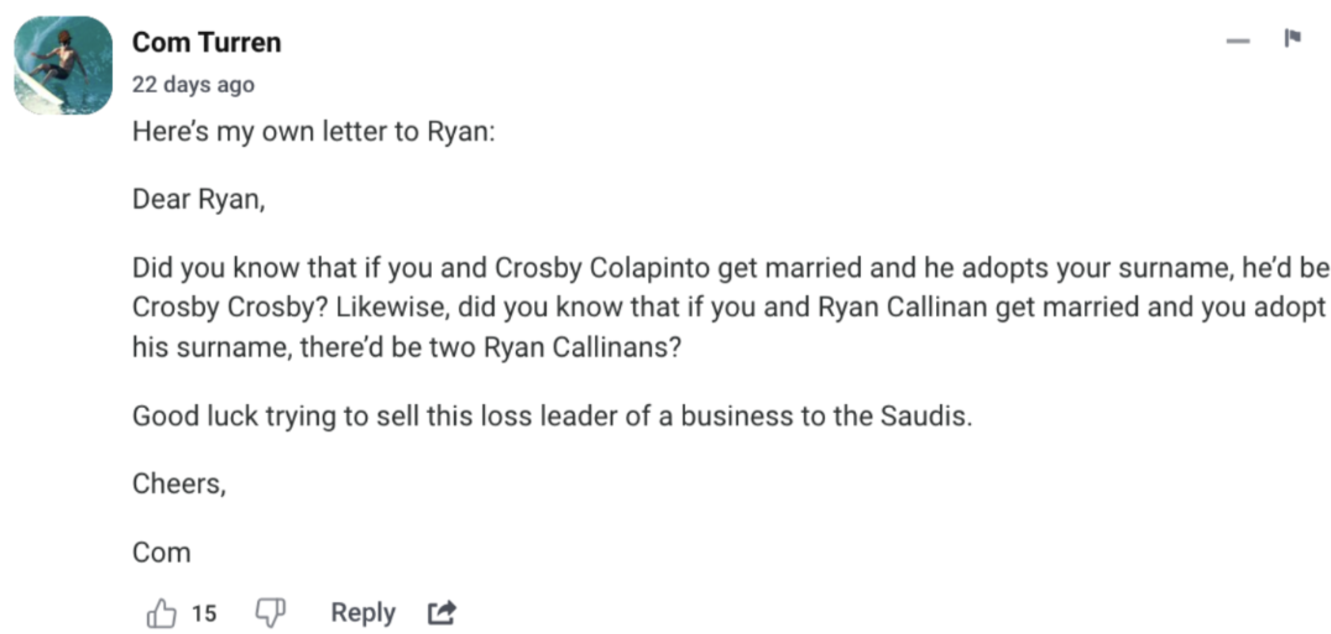Image resolution: width=1331 pixels, height=634 pixels.
Task: Click the like count of 15
Action: pos(204,612)
